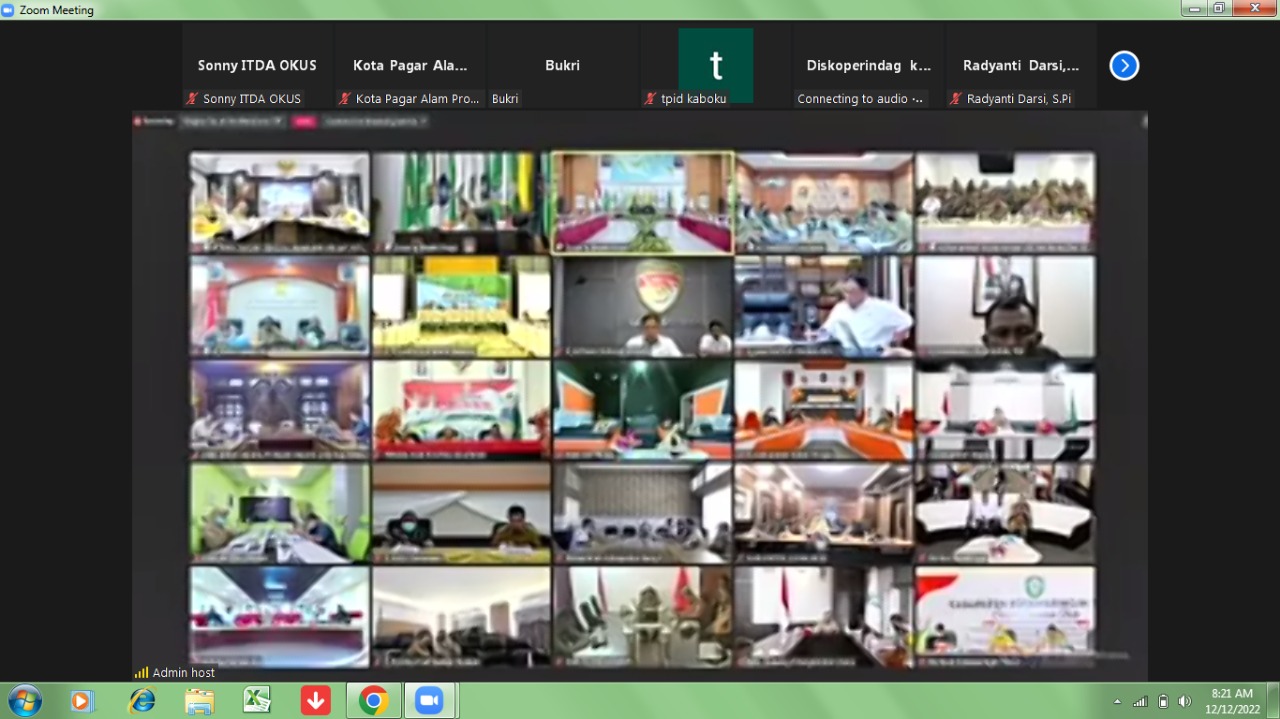
Task: Show next participants with blue arrow button
Action: click(x=1124, y=66)
